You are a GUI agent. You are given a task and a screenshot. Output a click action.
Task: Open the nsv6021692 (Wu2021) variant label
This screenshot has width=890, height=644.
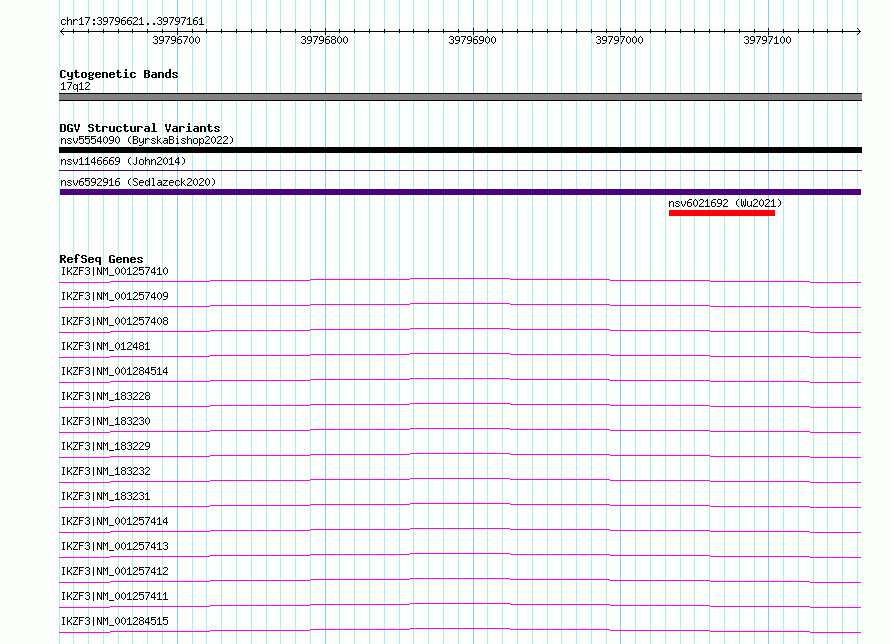coord(725,203)
